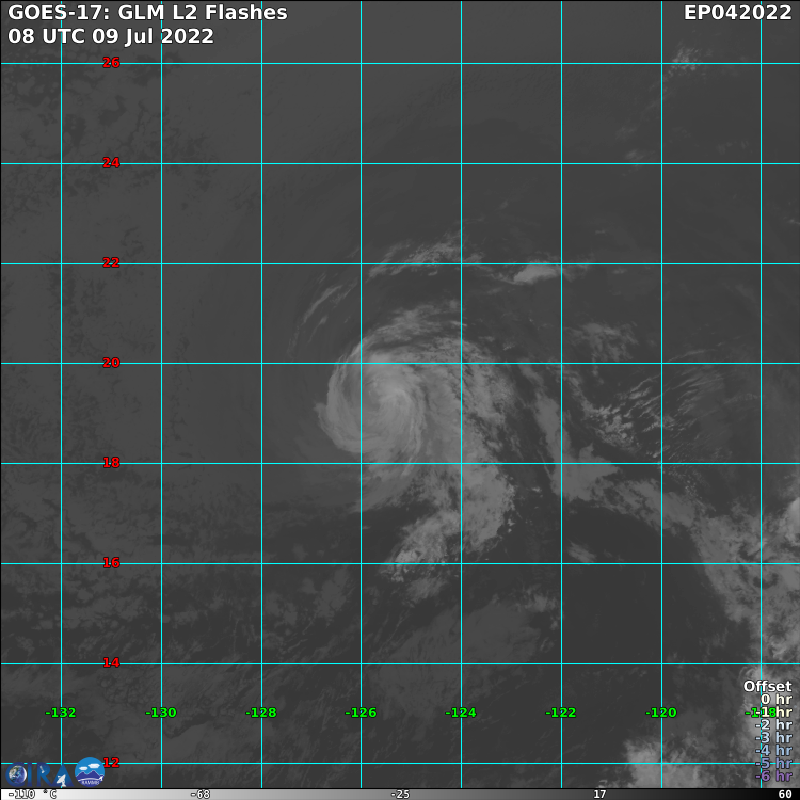Click the Offset legend heading
Image resolution: width=800 pixels, height=800 pixels.
click(767, 686)
